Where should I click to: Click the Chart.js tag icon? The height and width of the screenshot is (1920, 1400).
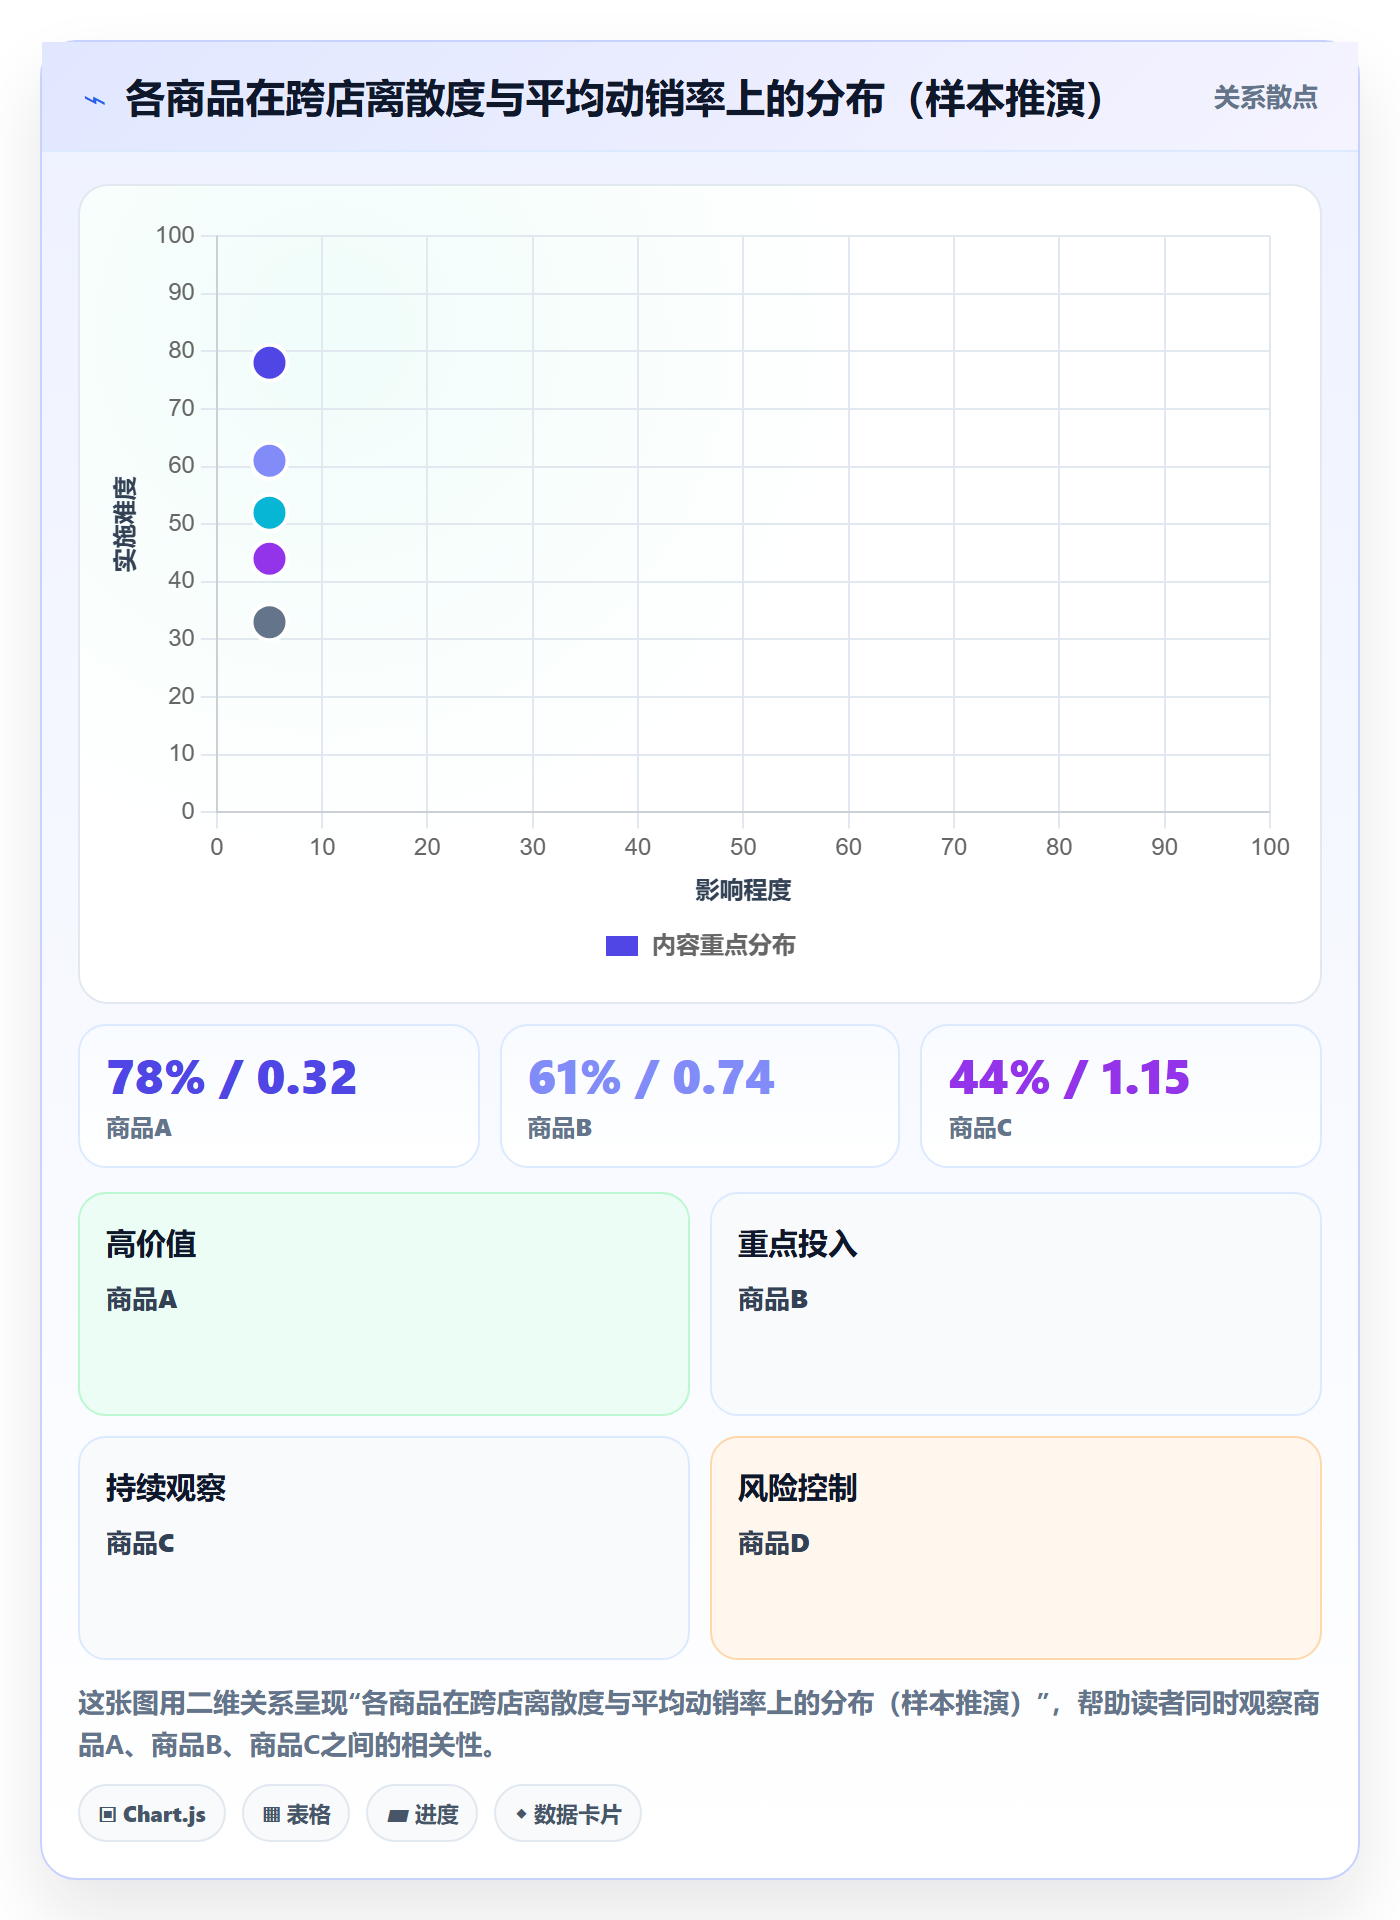point(108,1814)
